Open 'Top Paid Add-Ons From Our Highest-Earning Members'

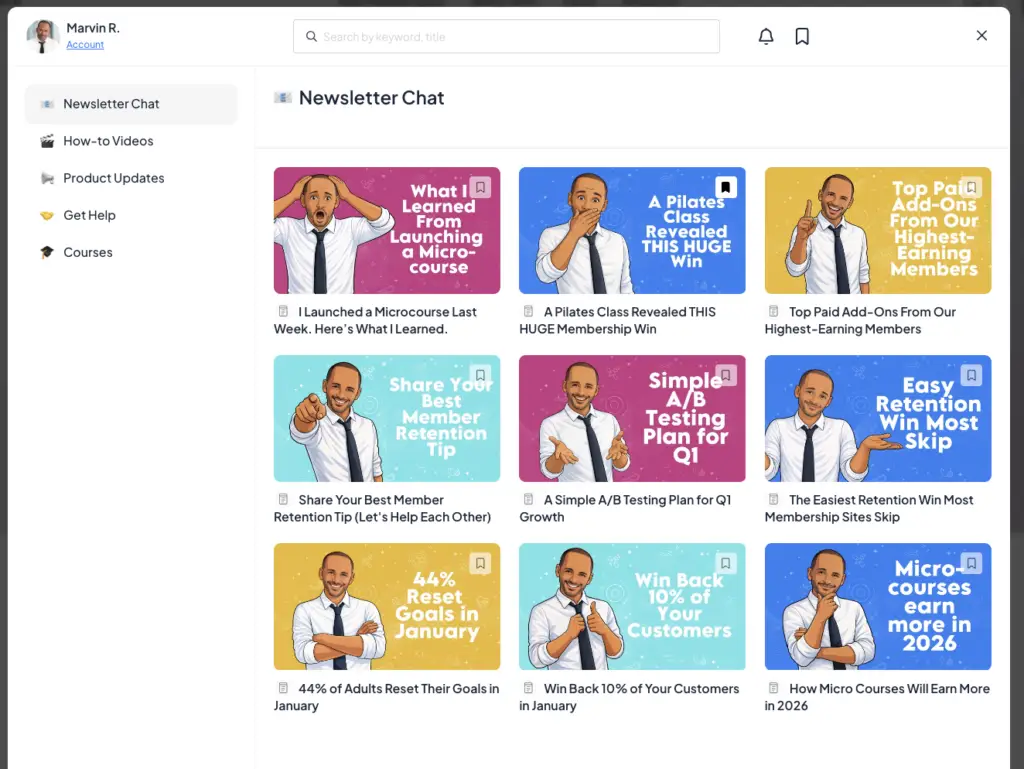(x=861, y=321)
